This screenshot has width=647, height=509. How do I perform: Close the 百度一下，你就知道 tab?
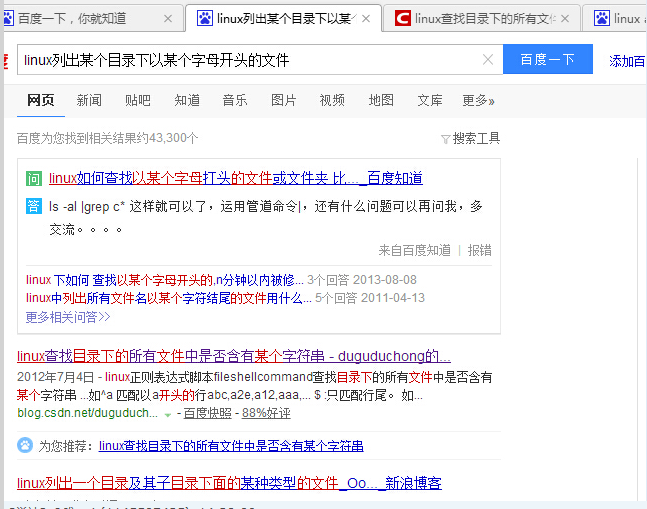[167, 18]
